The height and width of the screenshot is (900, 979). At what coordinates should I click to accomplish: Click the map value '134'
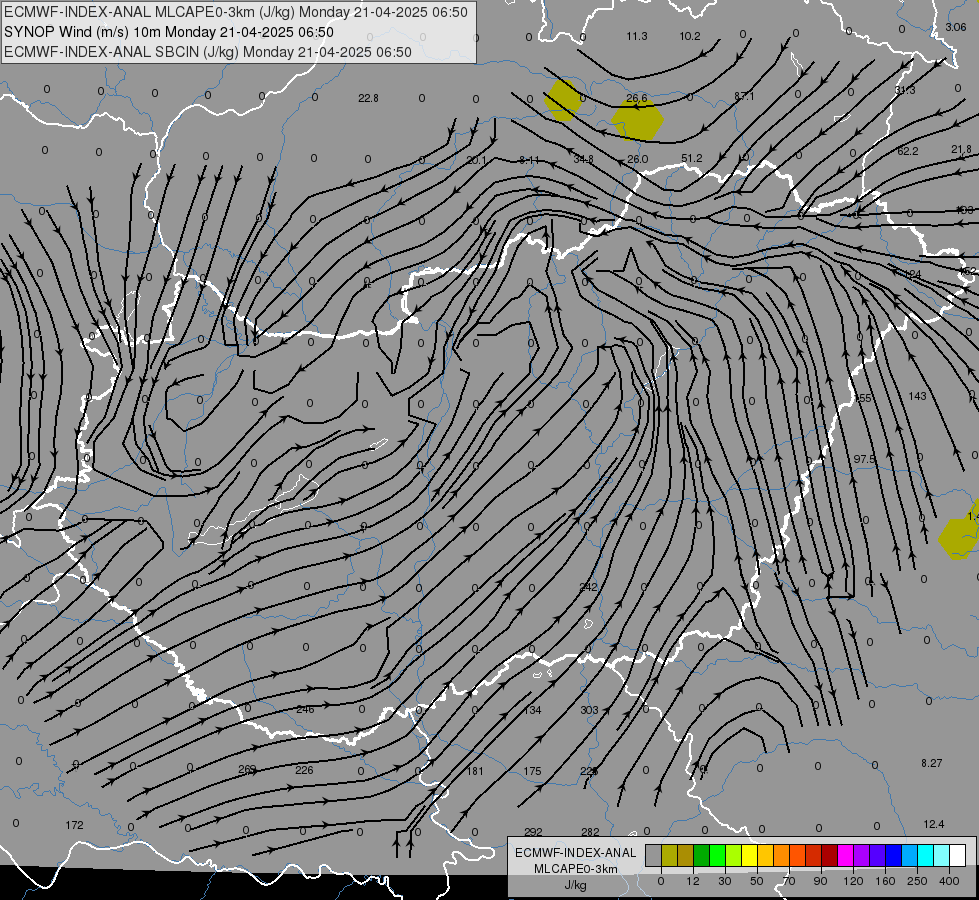533,710
